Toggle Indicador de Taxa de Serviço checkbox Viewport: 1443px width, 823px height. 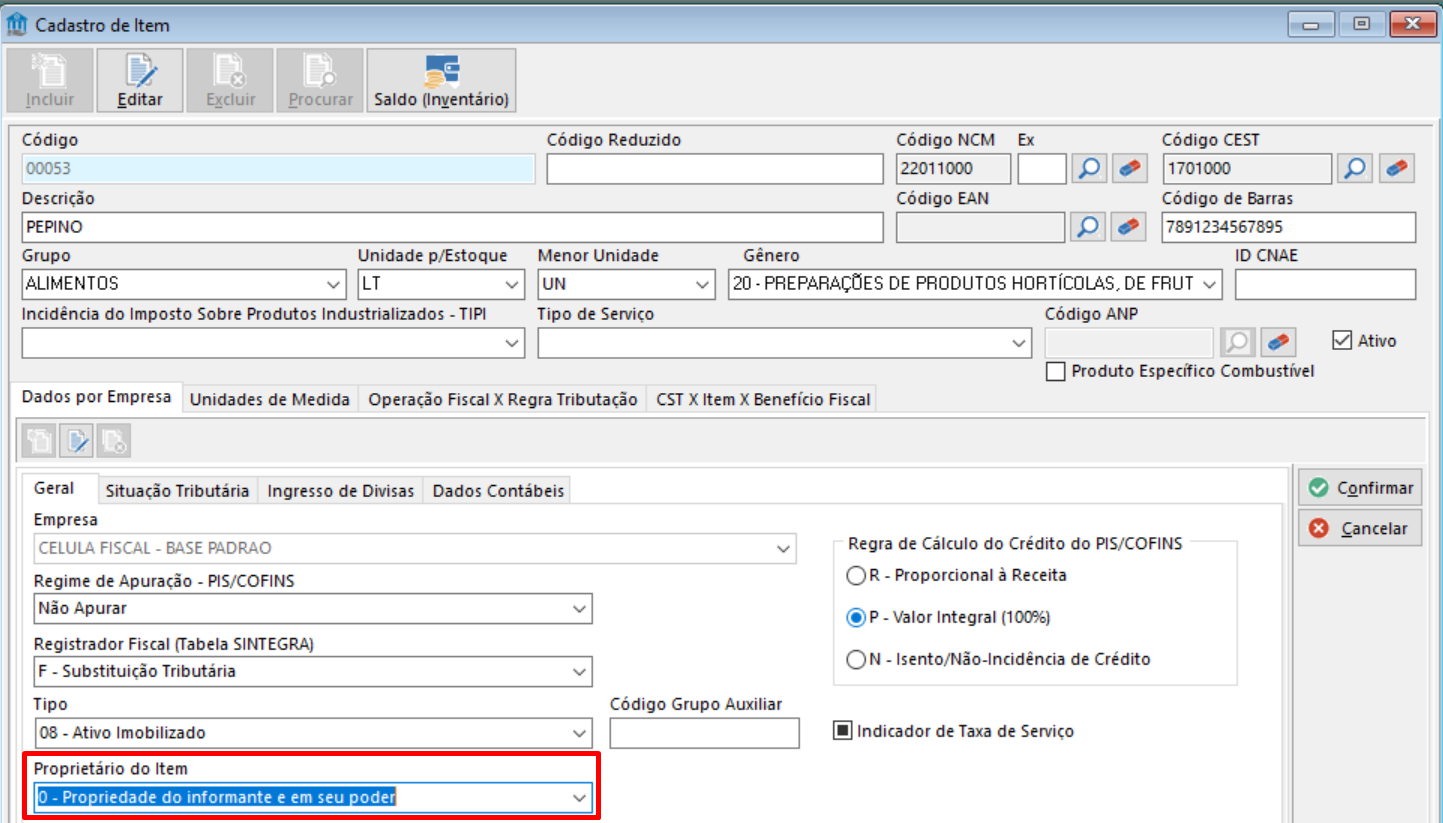tap(842, 731)
